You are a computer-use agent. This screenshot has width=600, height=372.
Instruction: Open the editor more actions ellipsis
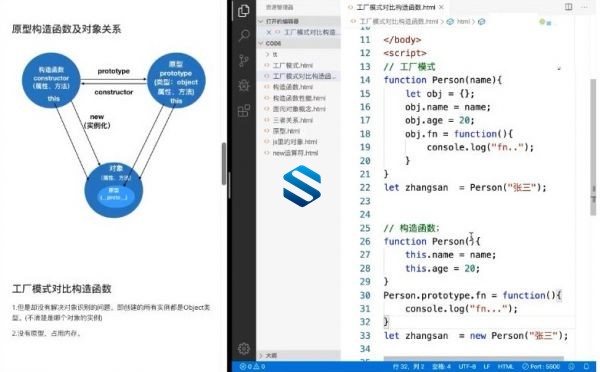coord(584,7)
